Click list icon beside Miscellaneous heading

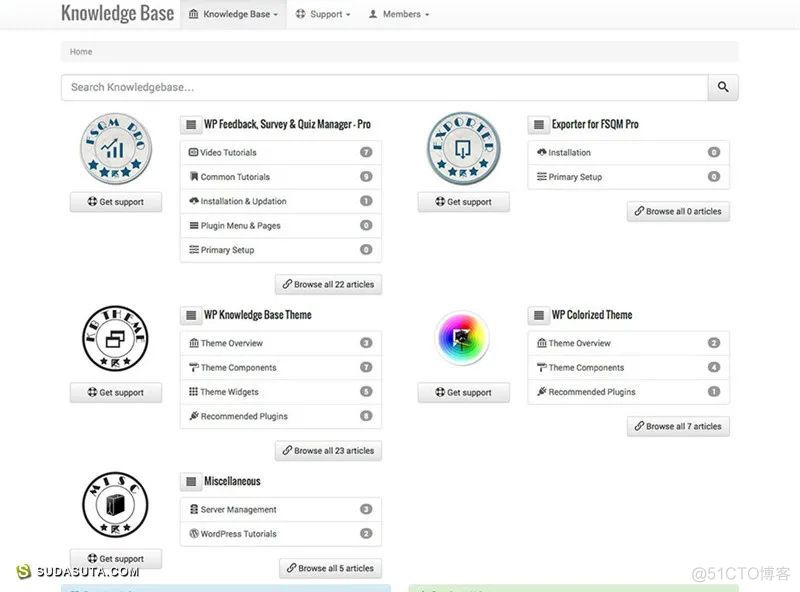coord(191,482)
